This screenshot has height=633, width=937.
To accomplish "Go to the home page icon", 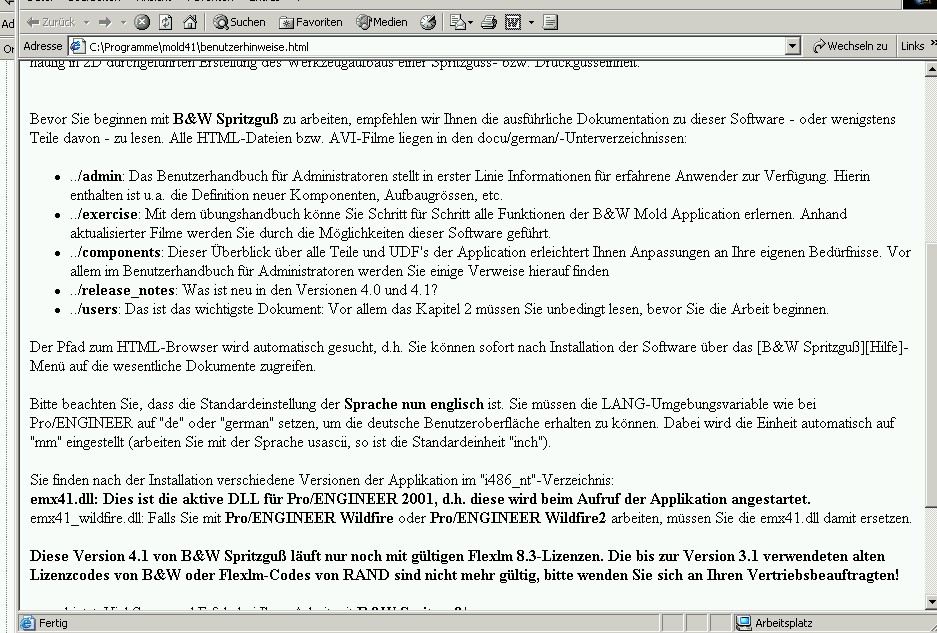I will 190,23.
